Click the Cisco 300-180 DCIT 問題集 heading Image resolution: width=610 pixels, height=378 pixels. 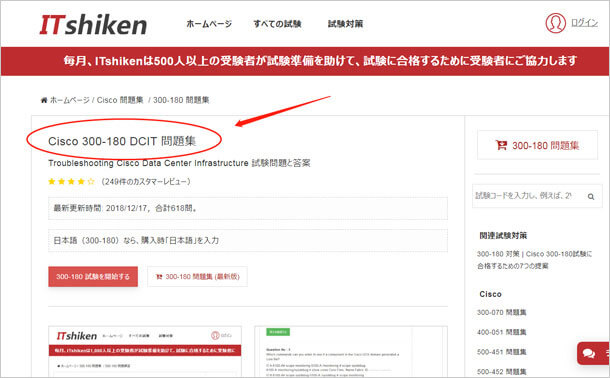click(x=122, y=141)
